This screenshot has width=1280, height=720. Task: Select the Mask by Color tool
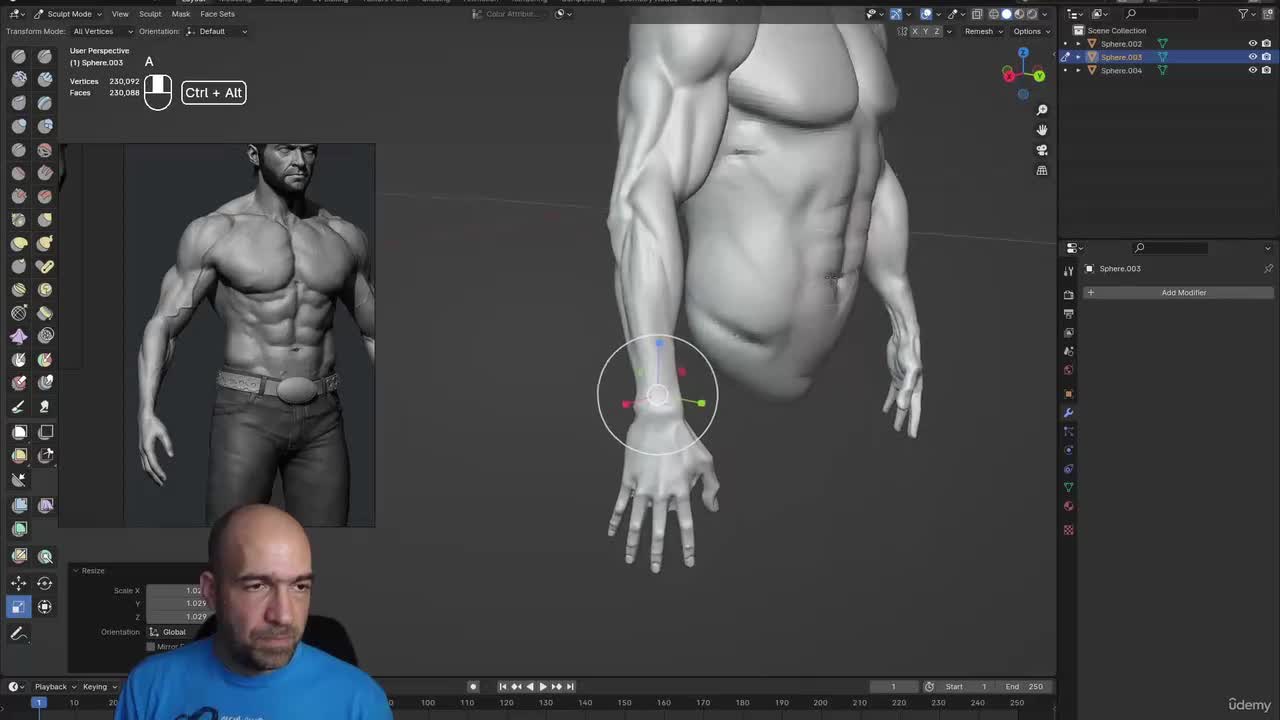[x=45, y=556]
